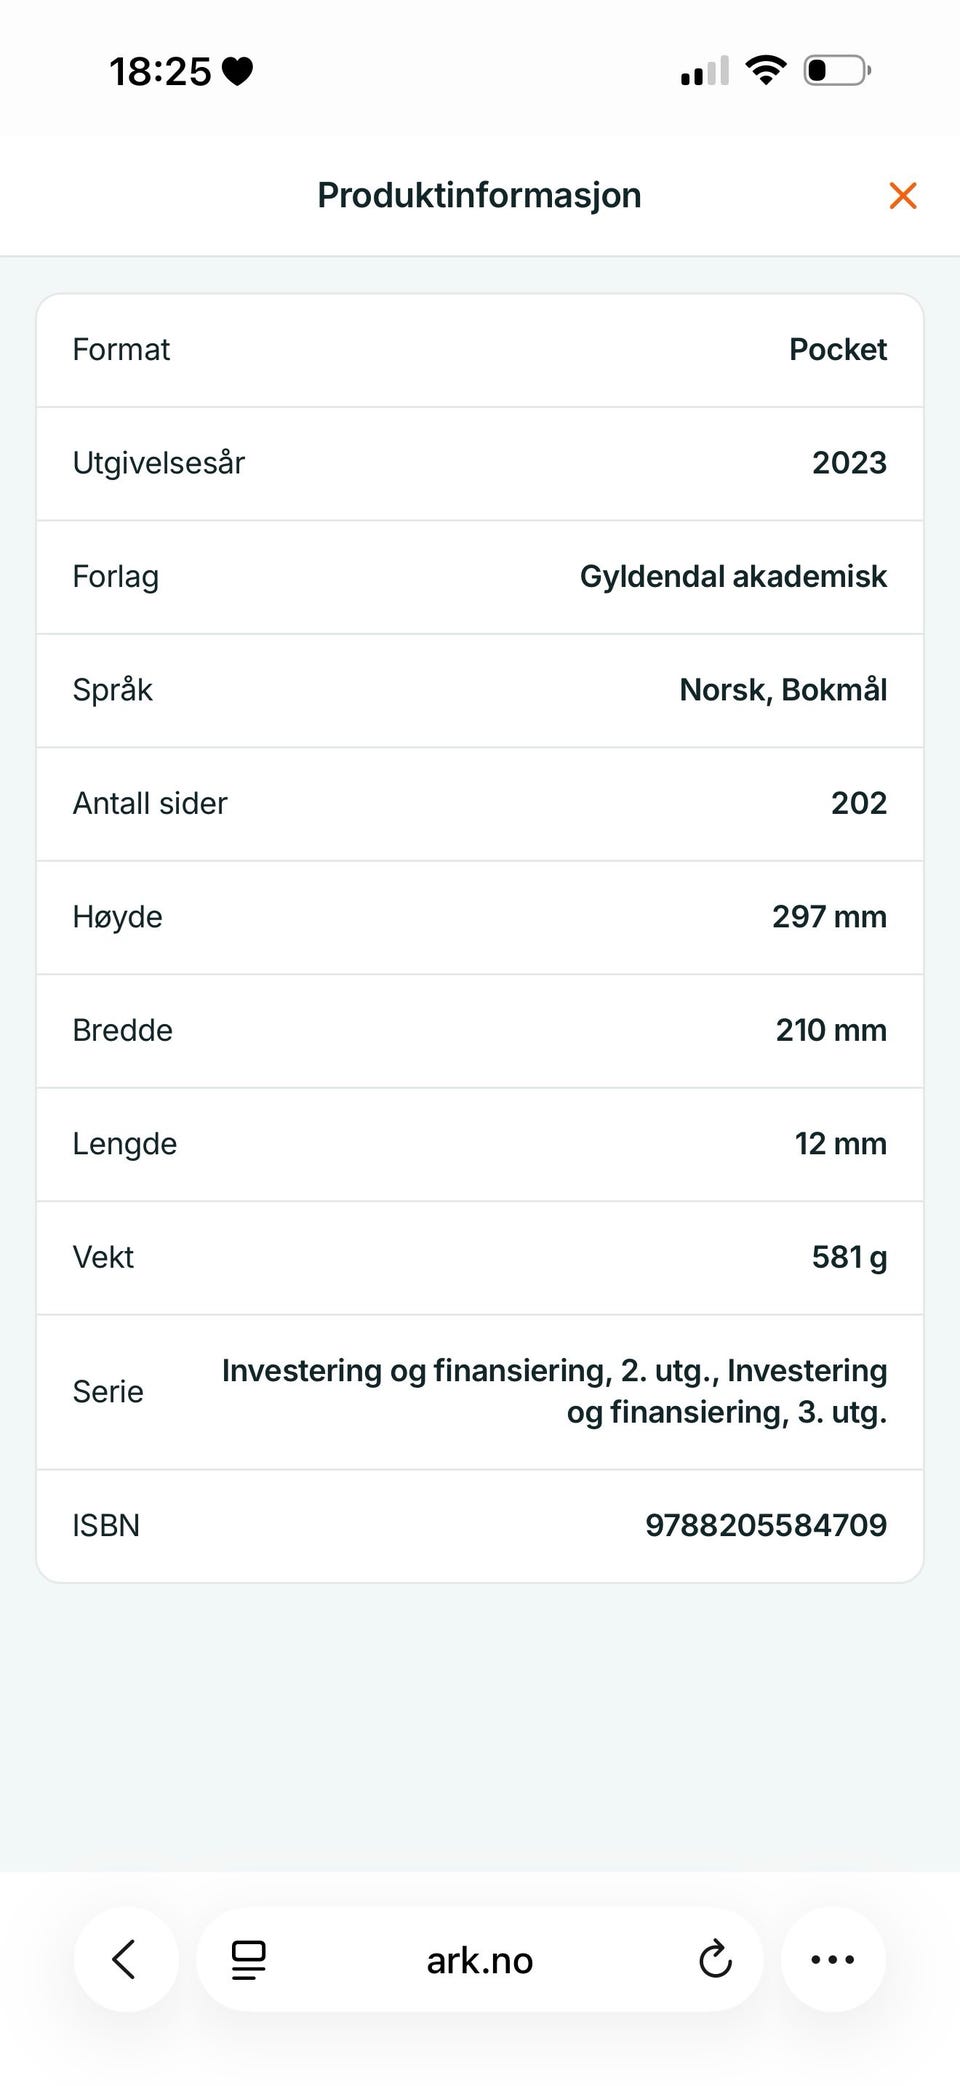Open the page tabs/reader icon
This screenshot has width=960, height=2086.
[248, 1960]
